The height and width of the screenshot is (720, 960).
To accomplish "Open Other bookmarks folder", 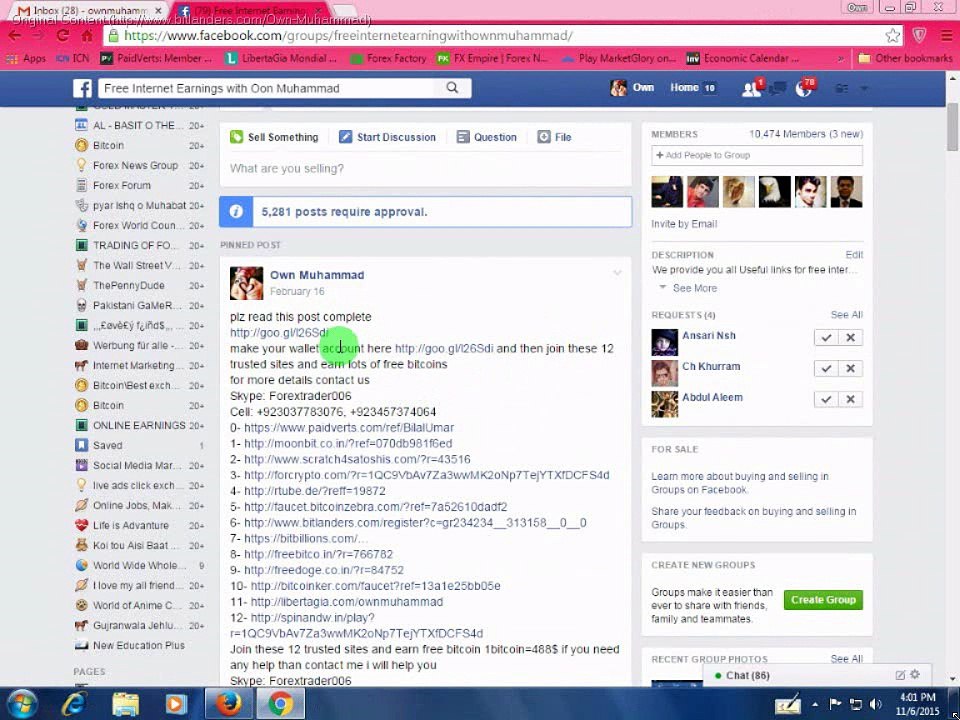I will pyautogui.click(x=906, y=58).
